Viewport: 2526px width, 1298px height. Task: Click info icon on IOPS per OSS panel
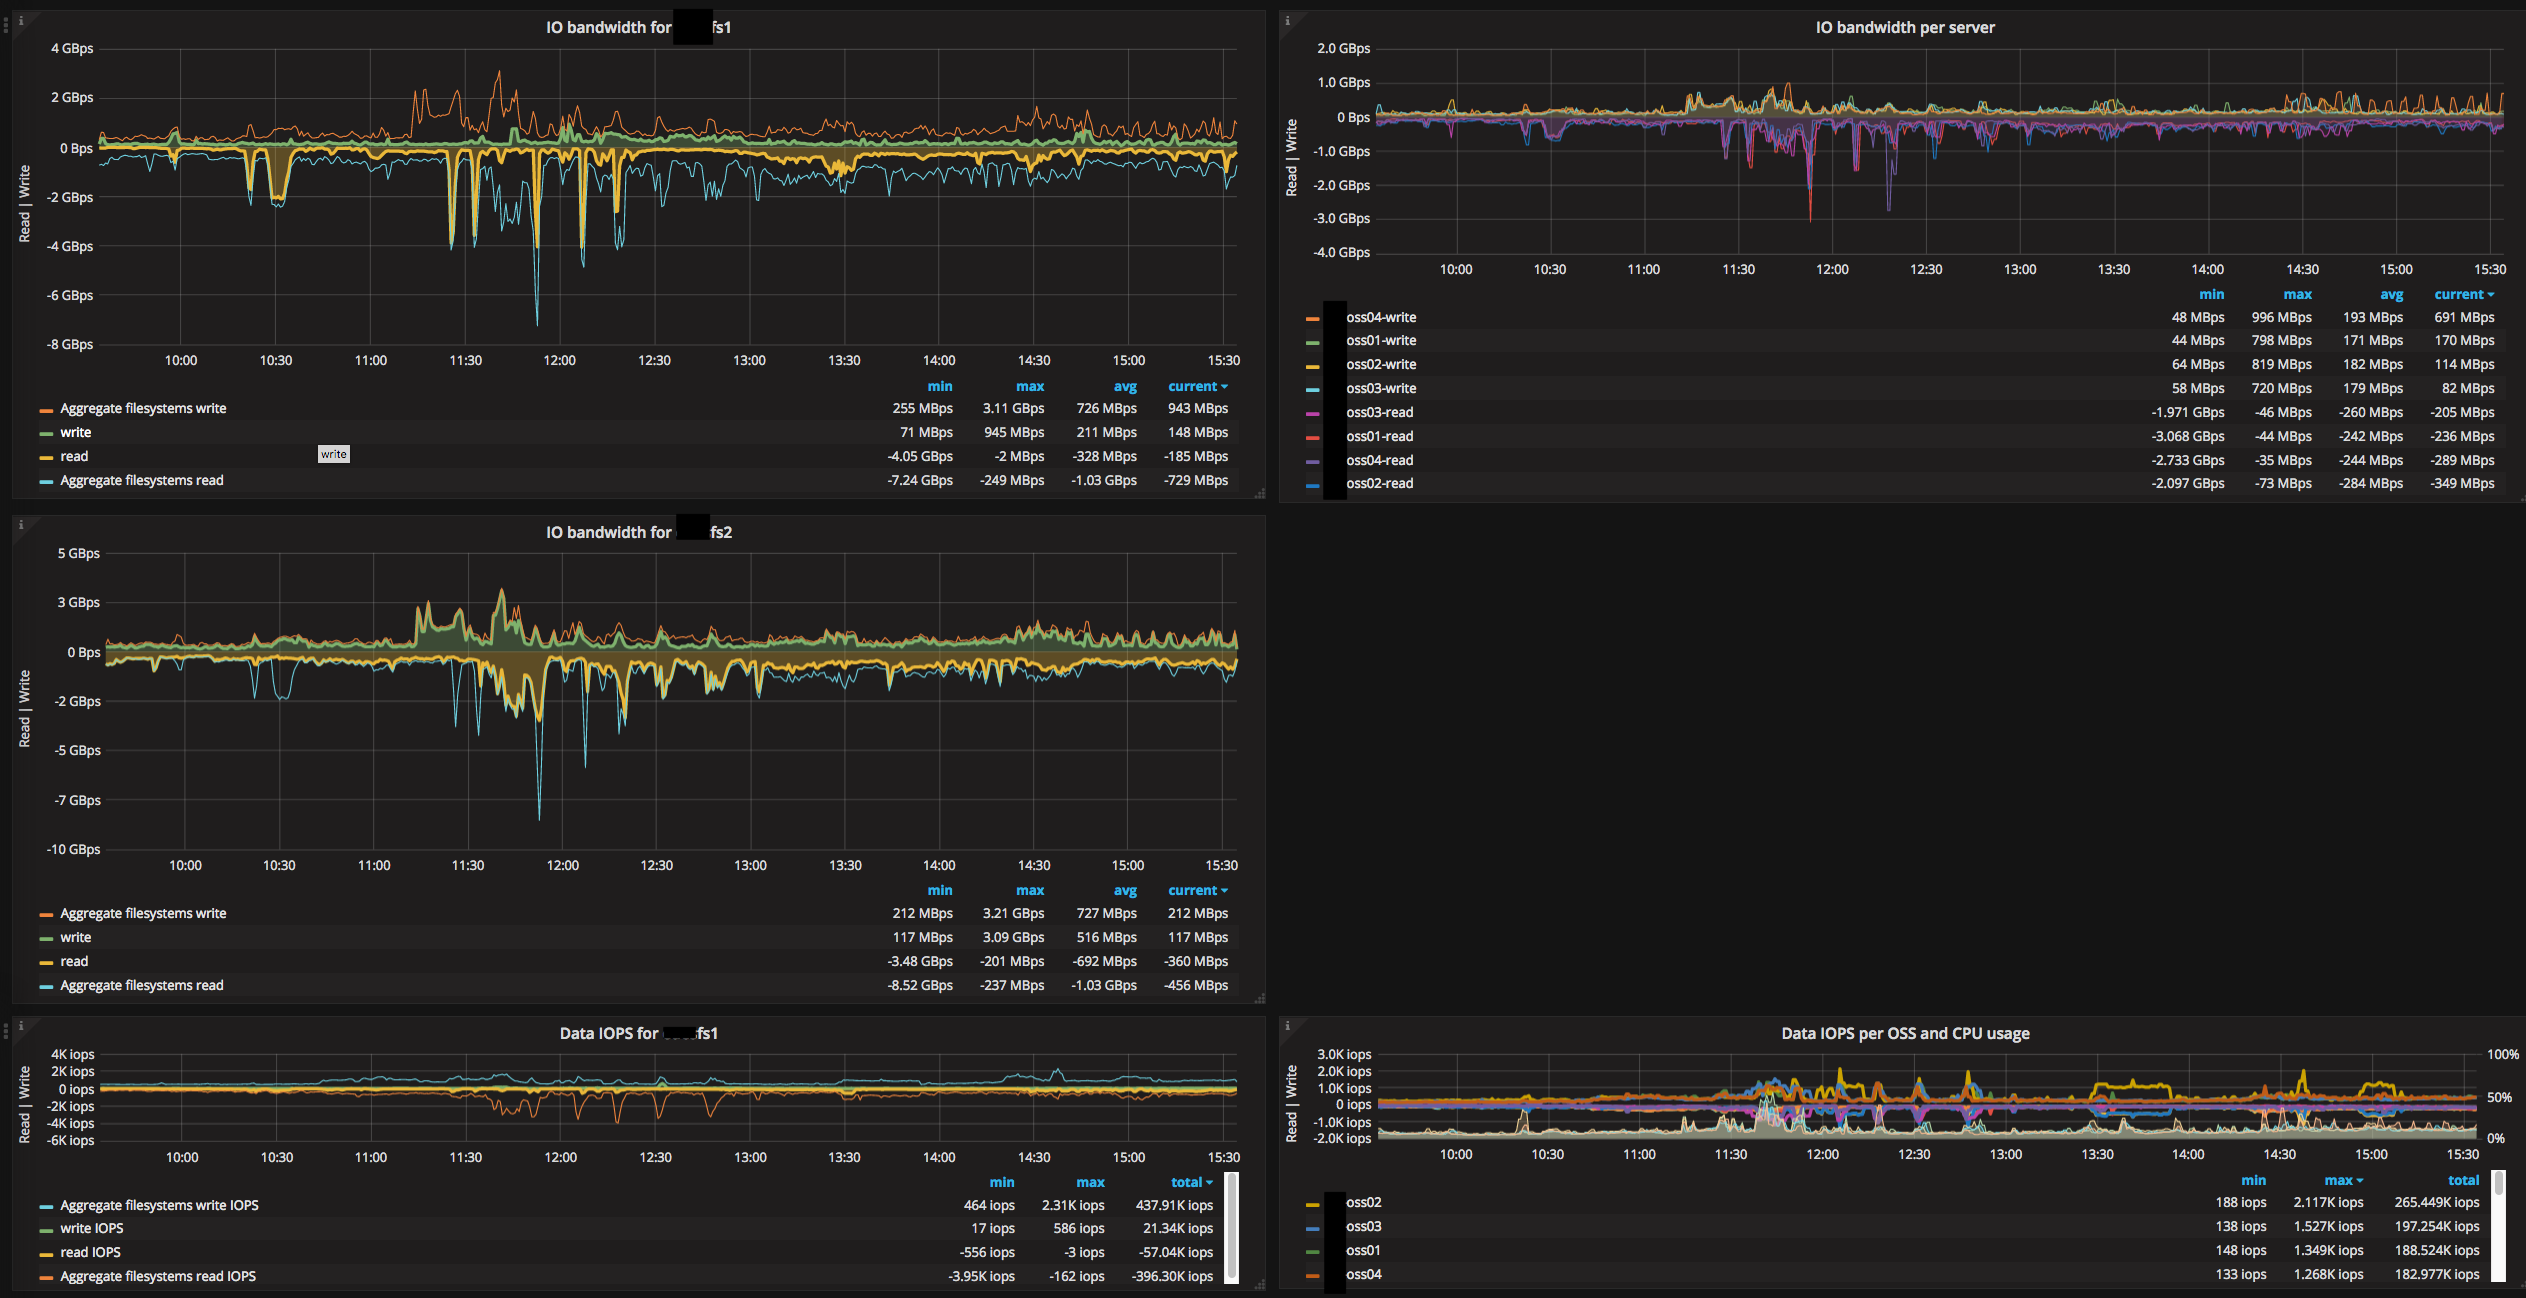point(1288,1026)
